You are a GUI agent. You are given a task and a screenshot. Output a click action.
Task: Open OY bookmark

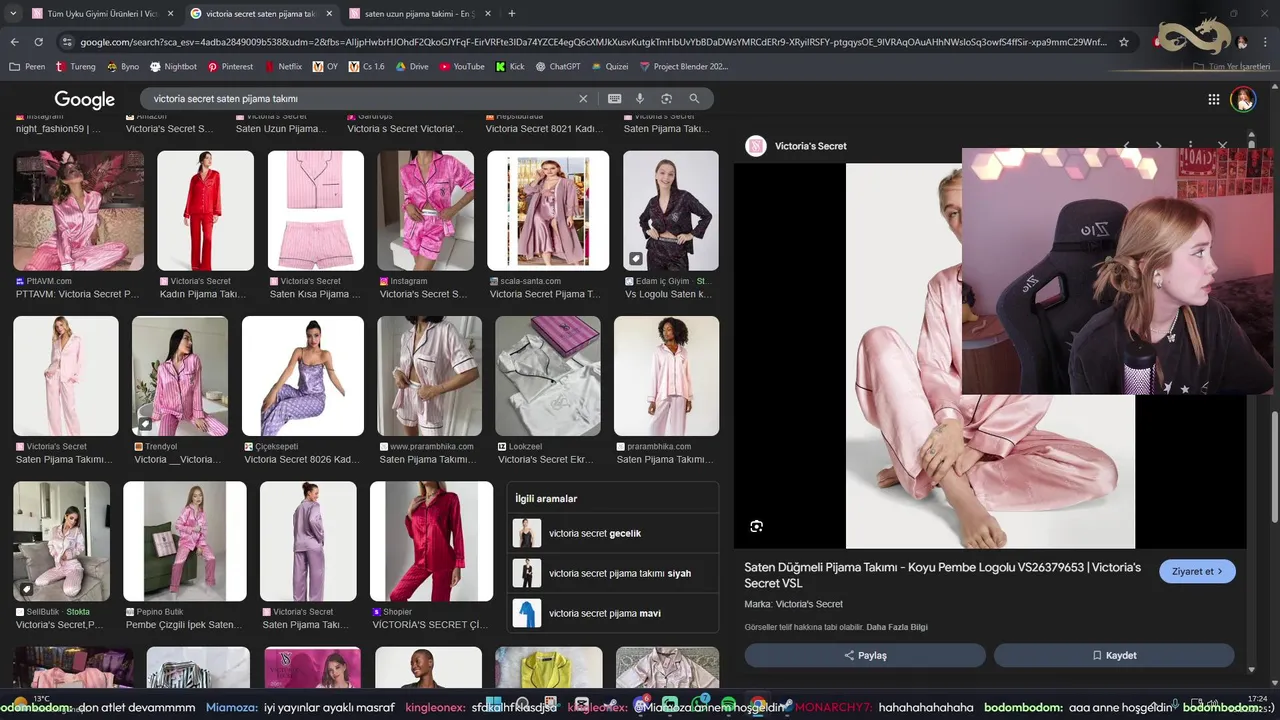point(325,67)
